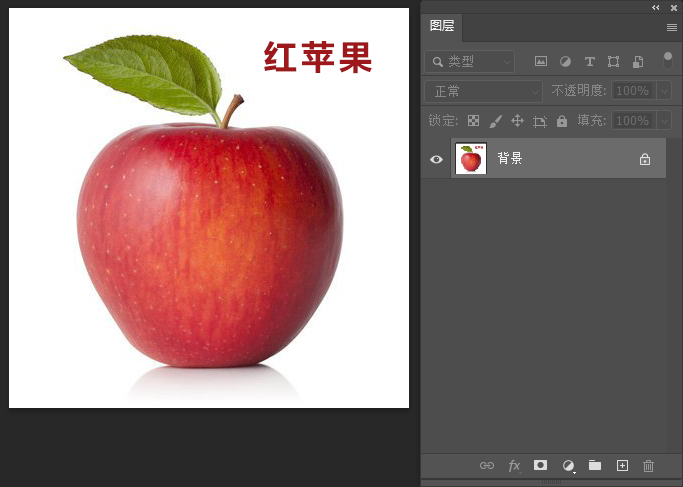683x487 pixels.
Task: Select the 背景 layer name
Action: (510, 158)
